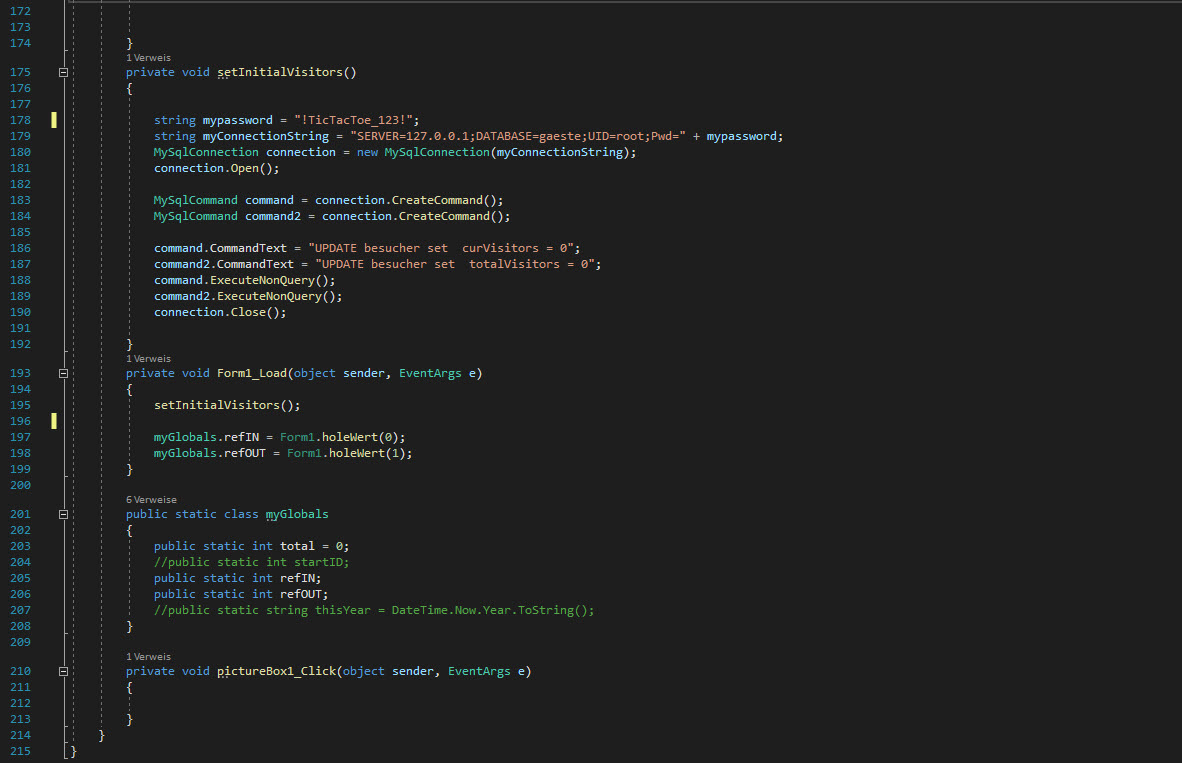This screenshot has width=1182, height=763.
Task: Open '1 Verweis' above pictureBox1_Click
Action: [x=148, y=656]
